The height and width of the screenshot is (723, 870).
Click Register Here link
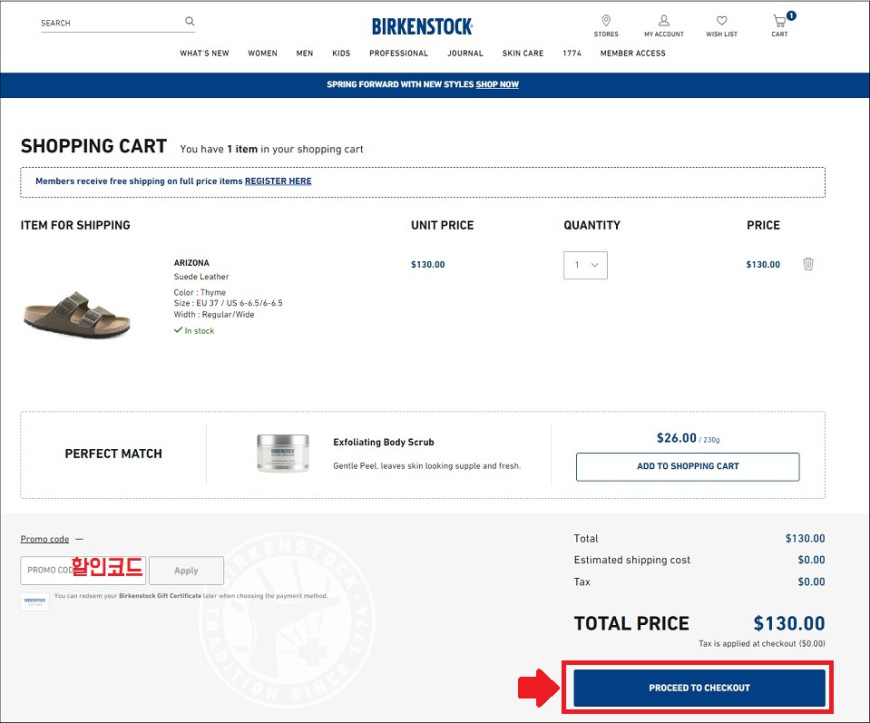coord(278,181)
